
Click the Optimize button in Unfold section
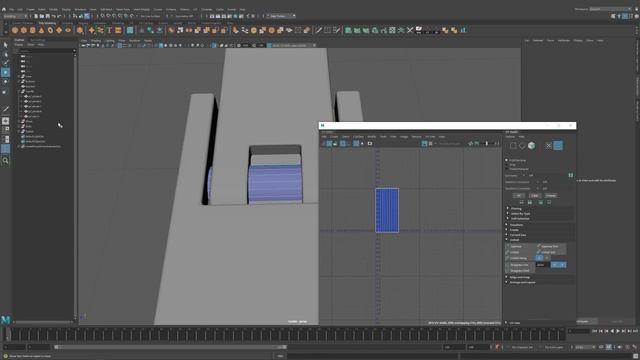520,246
